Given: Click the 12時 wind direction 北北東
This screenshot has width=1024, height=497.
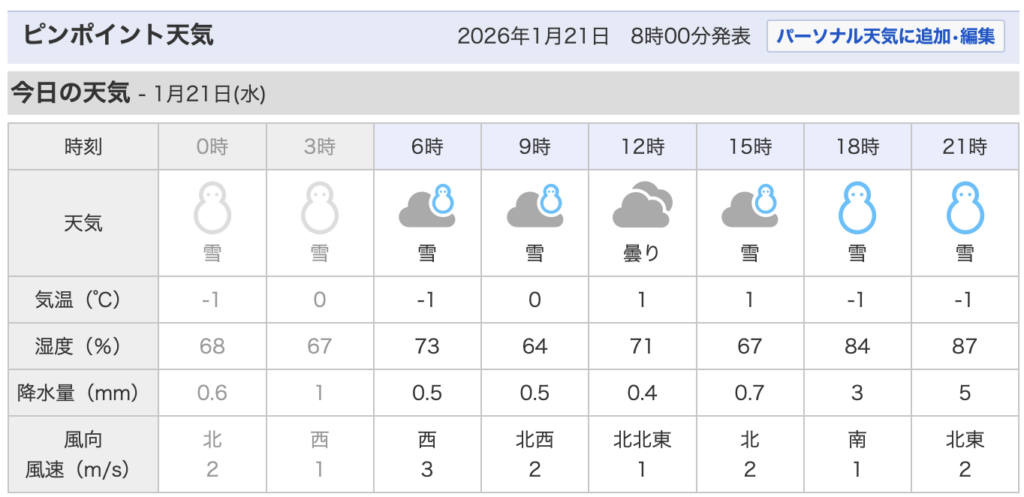Looking at the screenshot, I should tap(642, 439).
